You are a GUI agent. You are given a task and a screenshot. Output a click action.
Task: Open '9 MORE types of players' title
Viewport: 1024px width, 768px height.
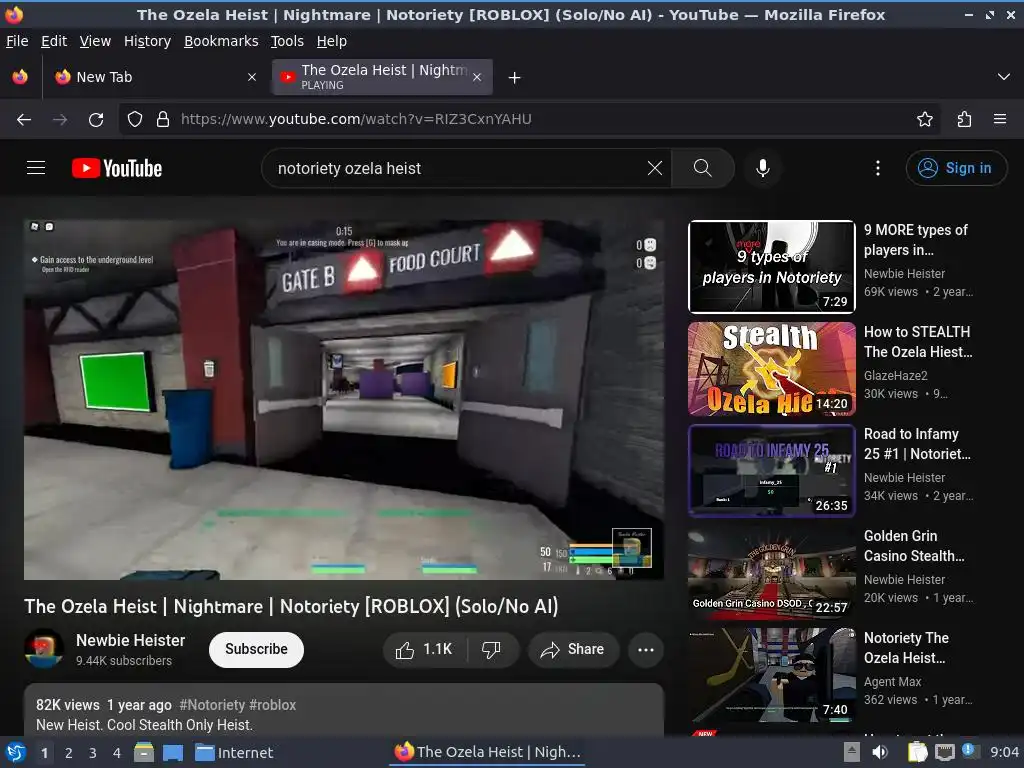(916, 240)
